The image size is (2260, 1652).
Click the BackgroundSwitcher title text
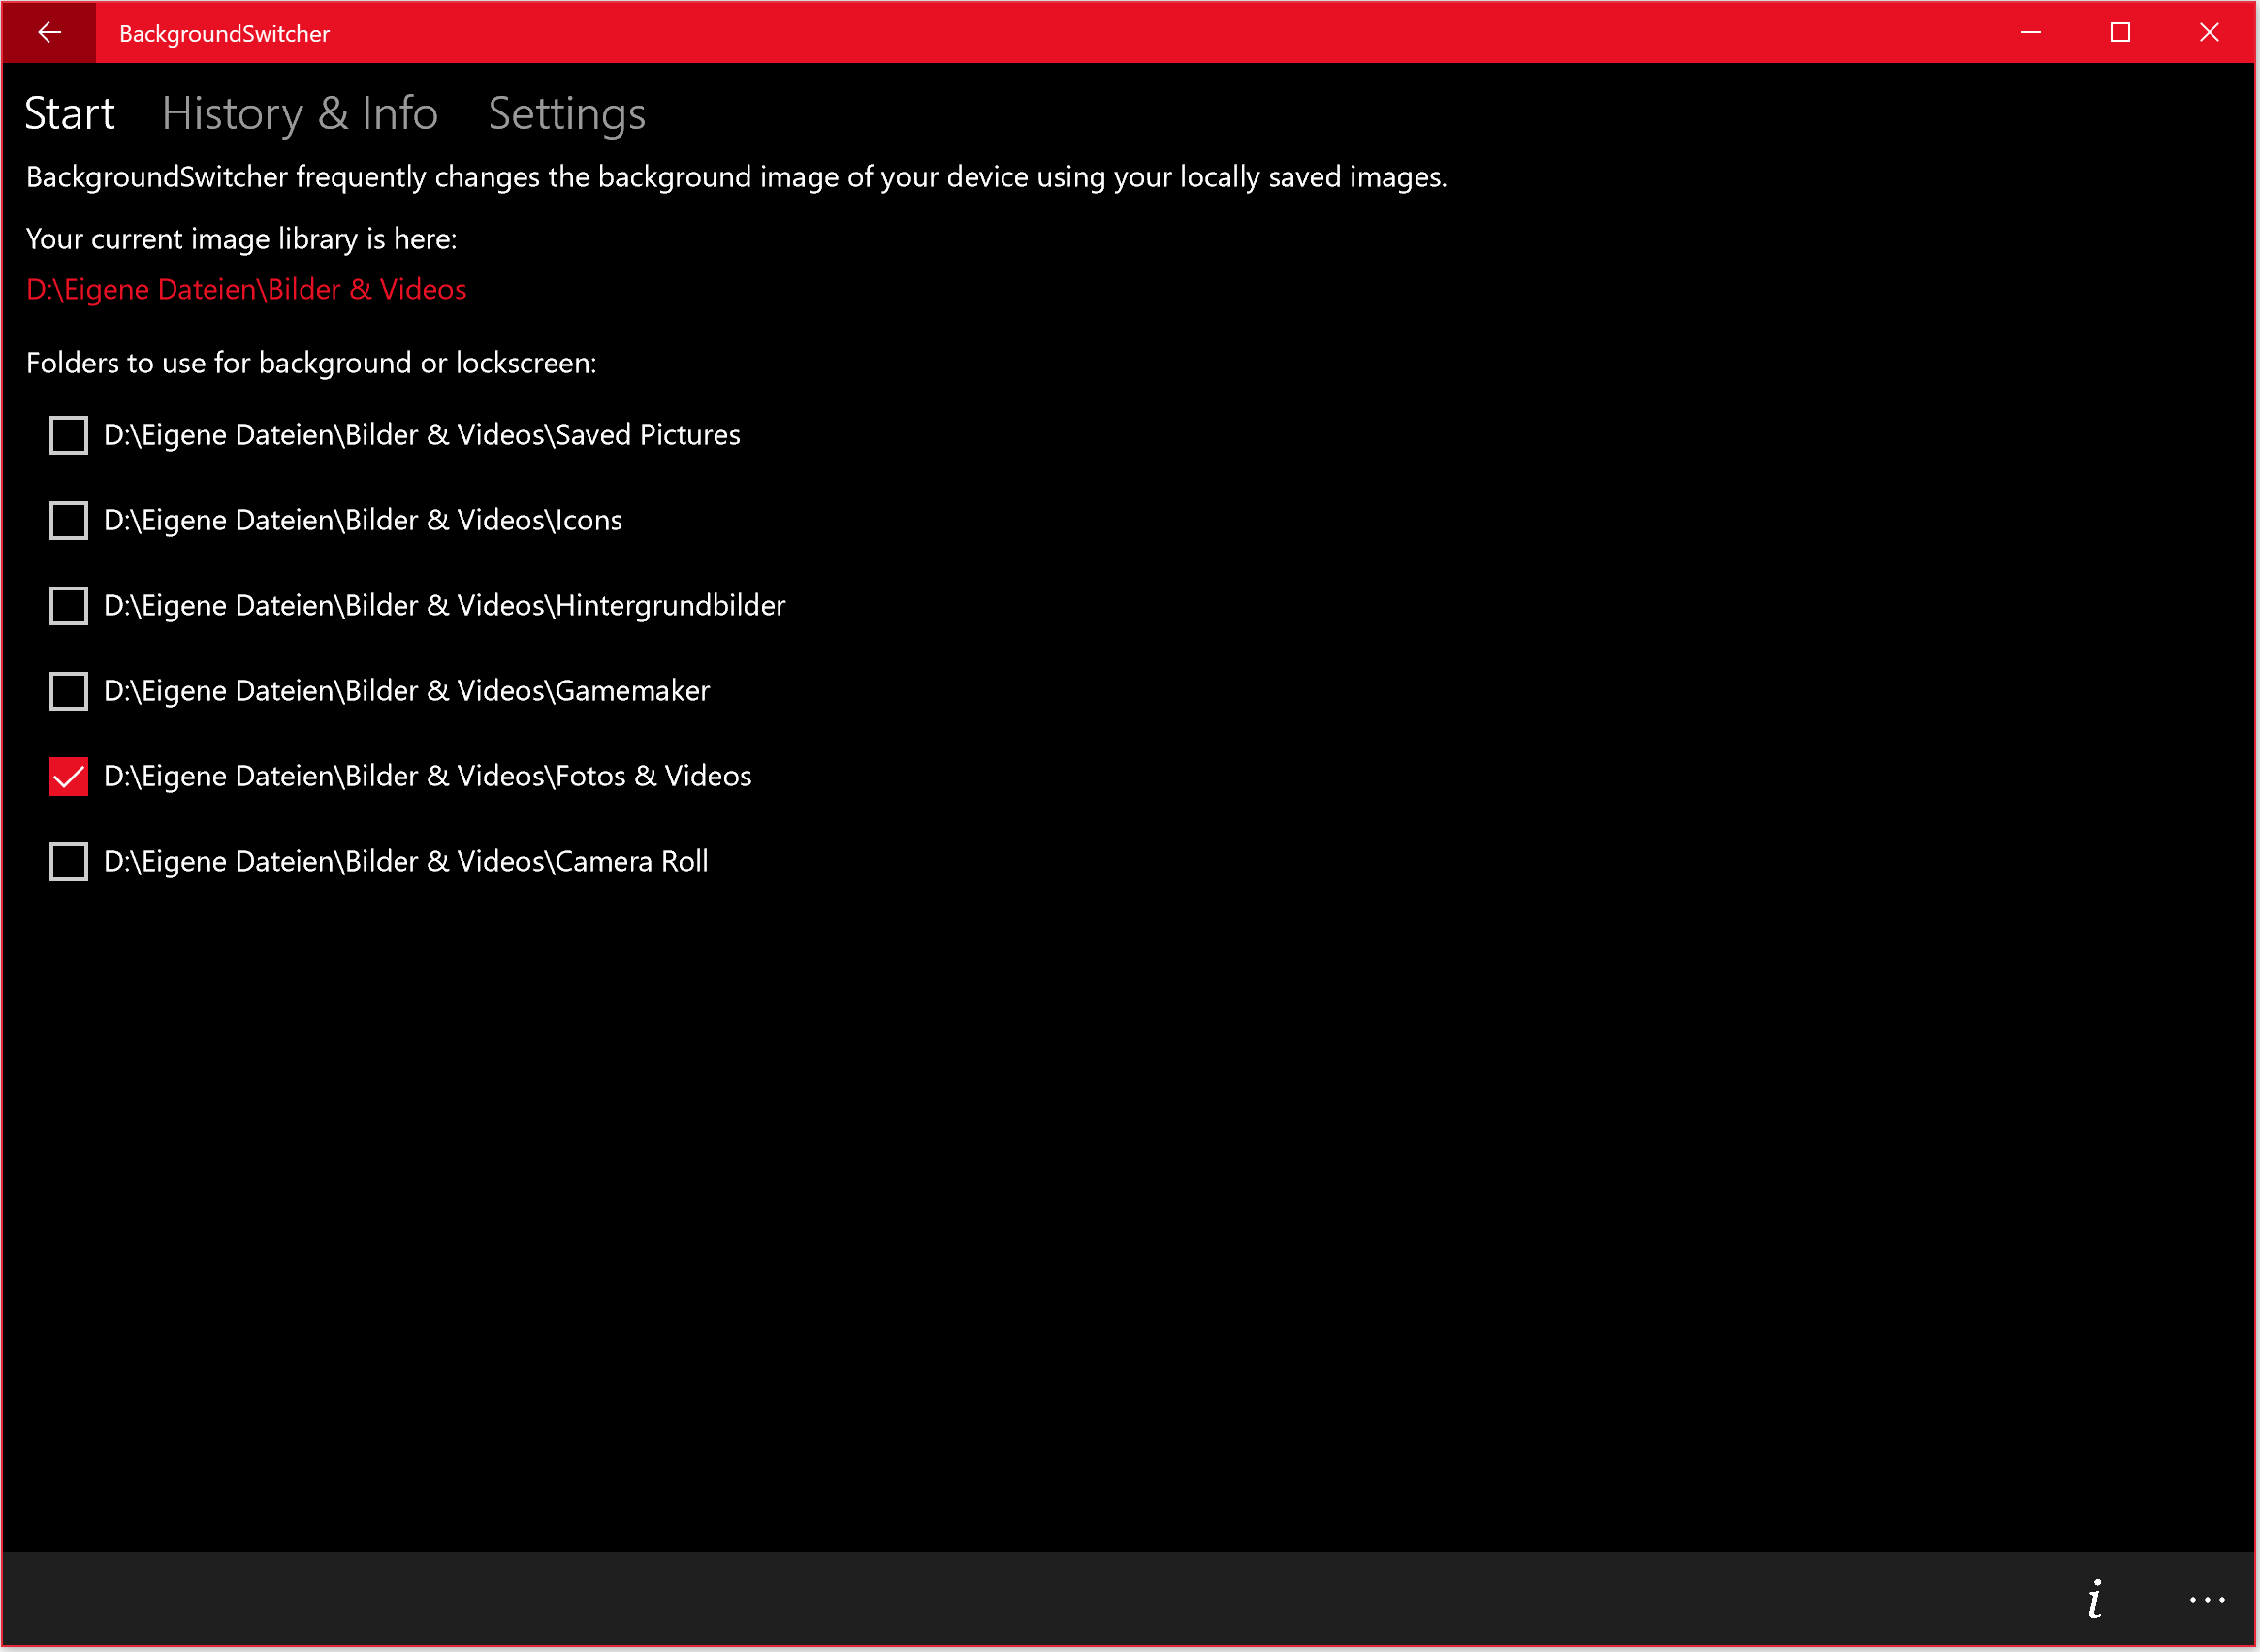click(x=224, y=34)
